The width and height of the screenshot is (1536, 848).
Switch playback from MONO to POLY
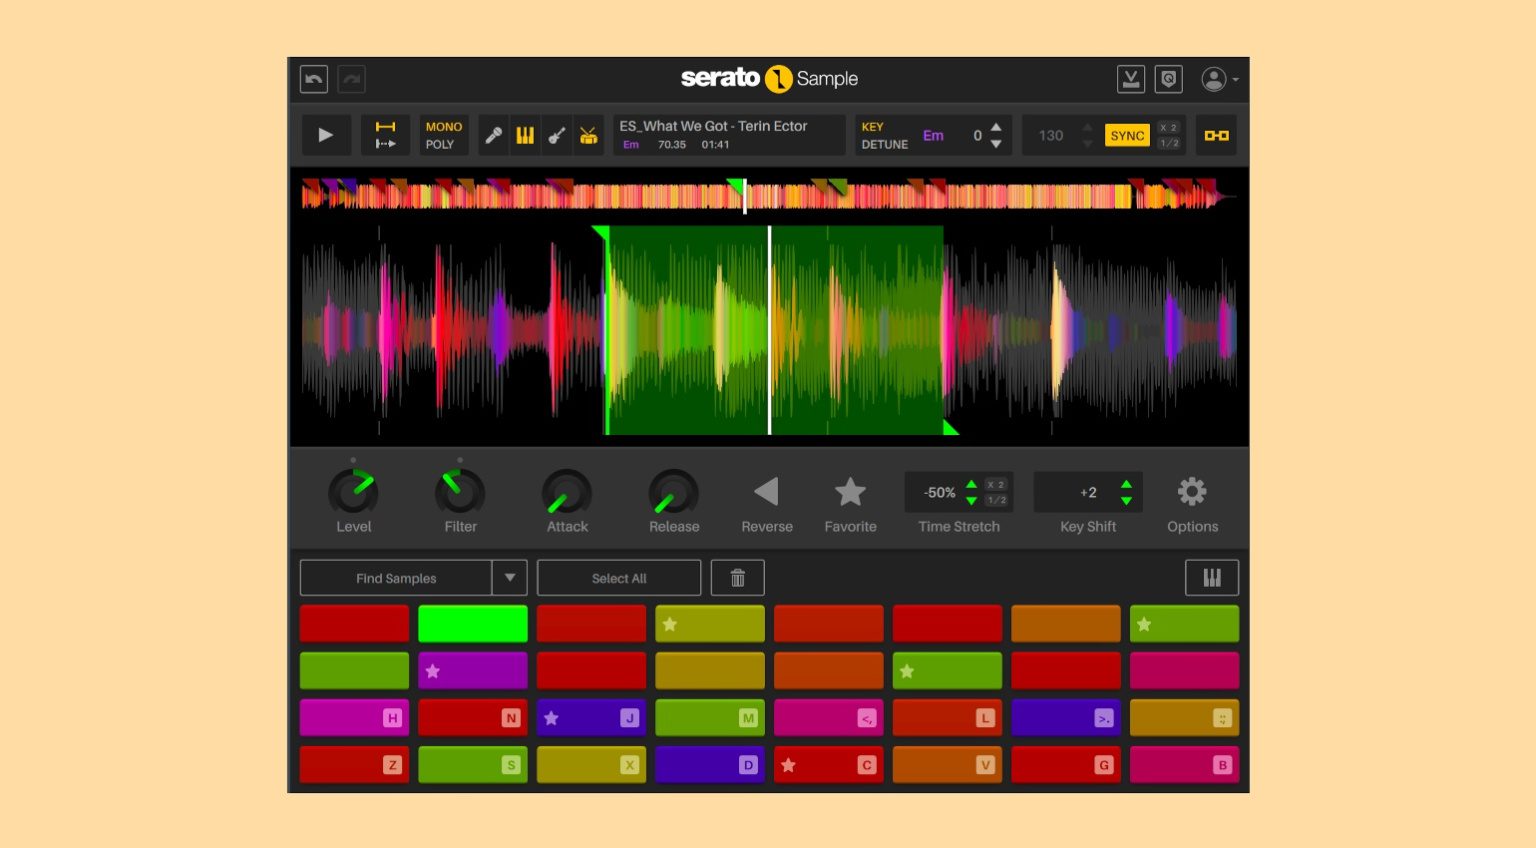pos(442,144)
